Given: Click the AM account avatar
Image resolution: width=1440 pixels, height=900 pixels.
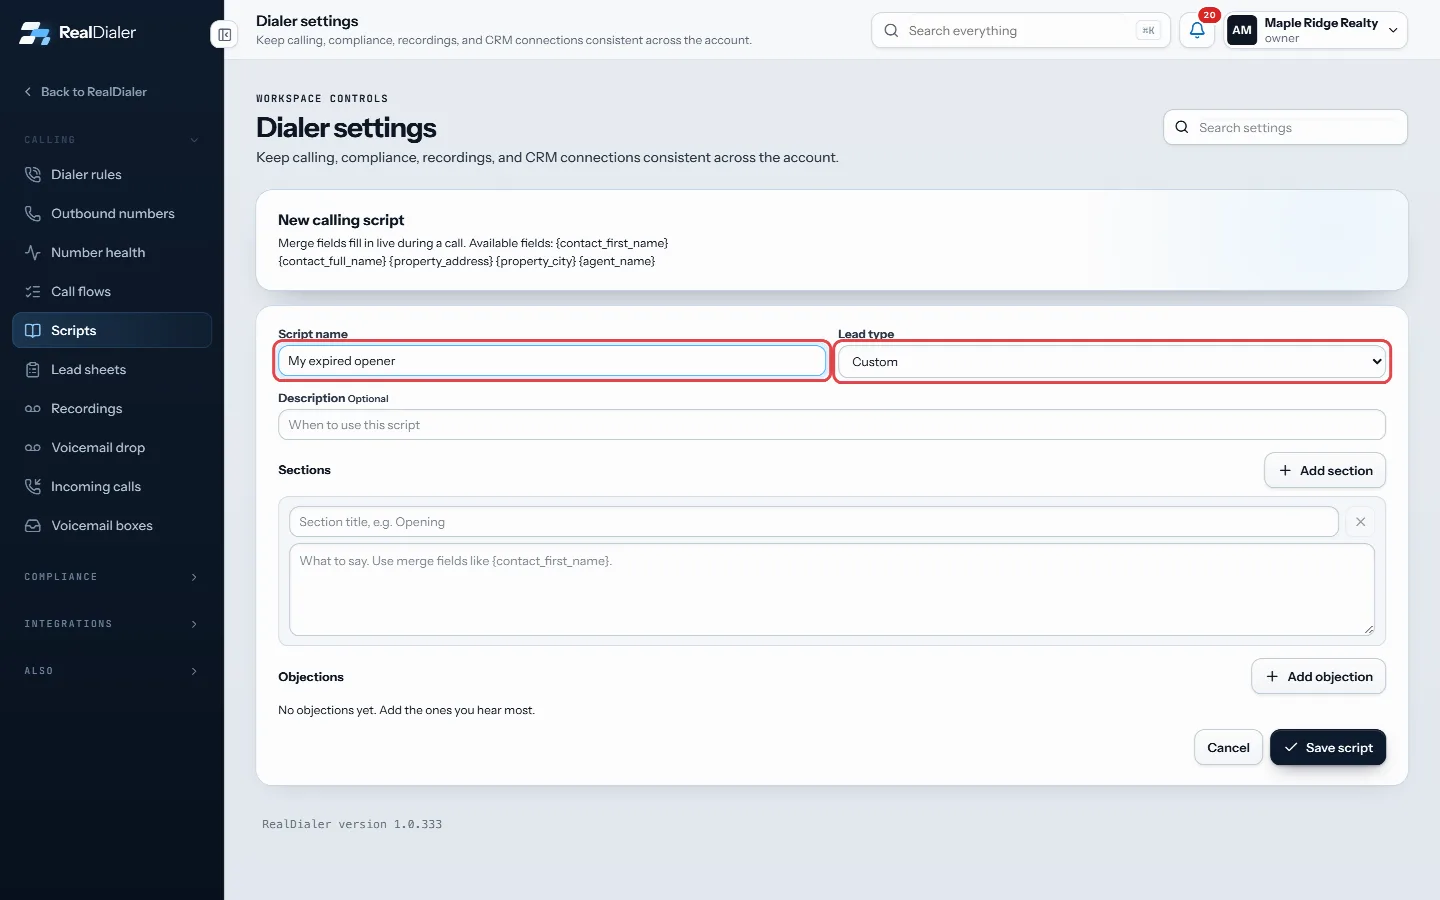Looking at the screenshot, I should tap(1242, 31).
